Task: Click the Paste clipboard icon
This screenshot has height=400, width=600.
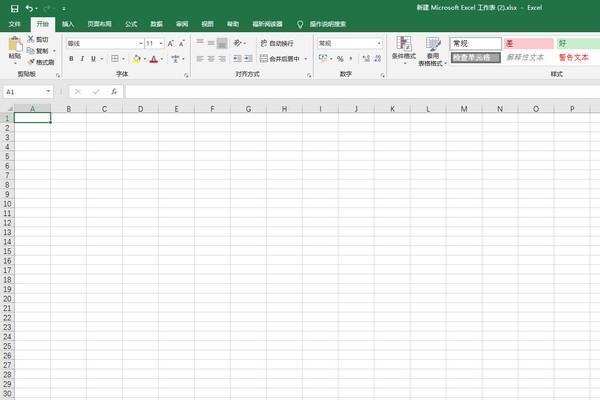Action: click(15, 44)
